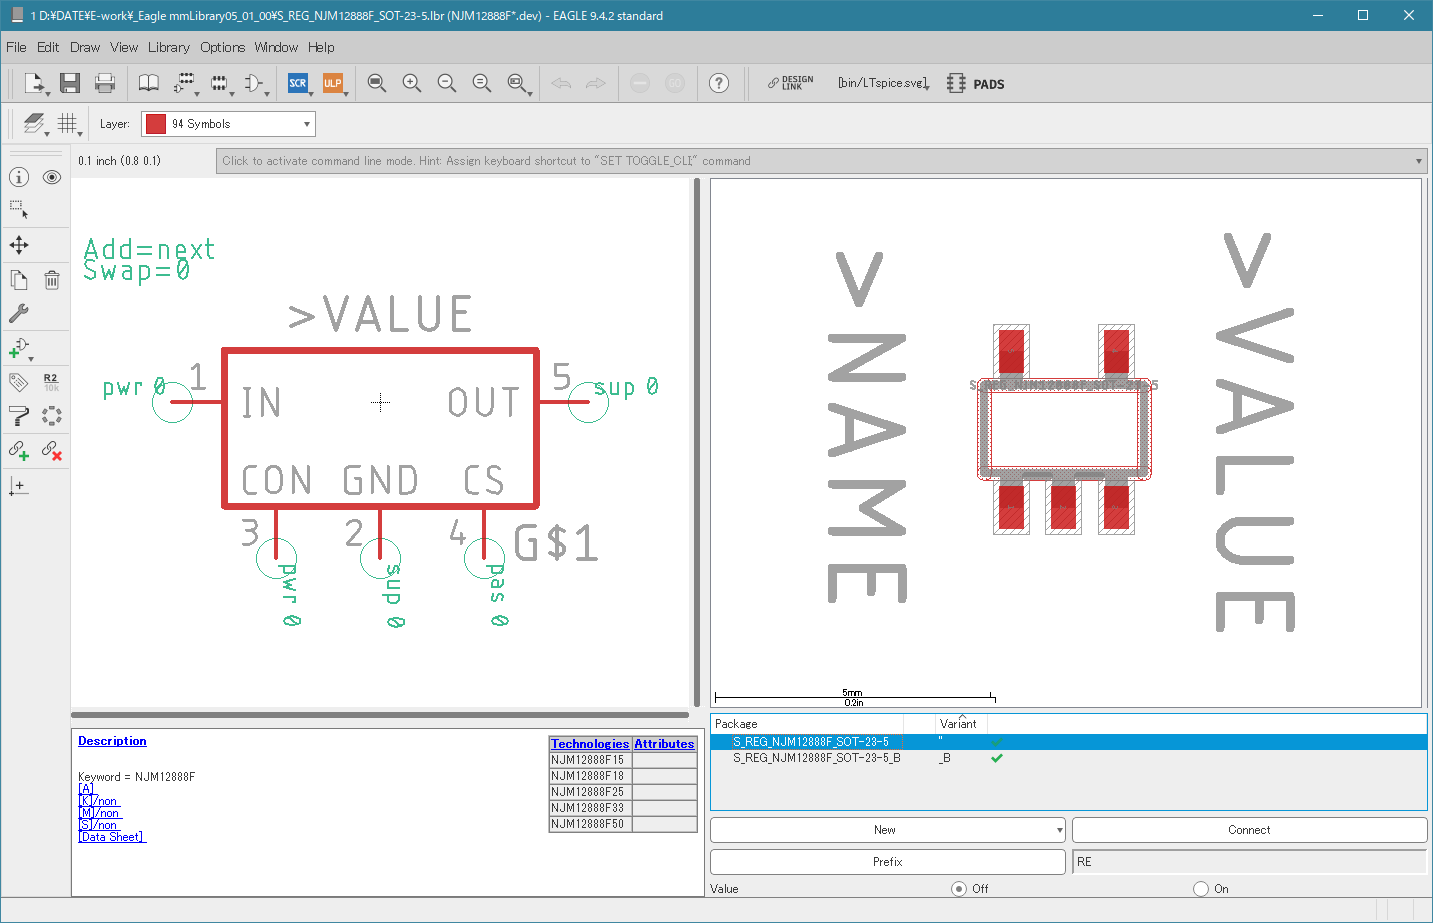
Task: Click the Undo arrow icon
Action: (x=561, y=83)
